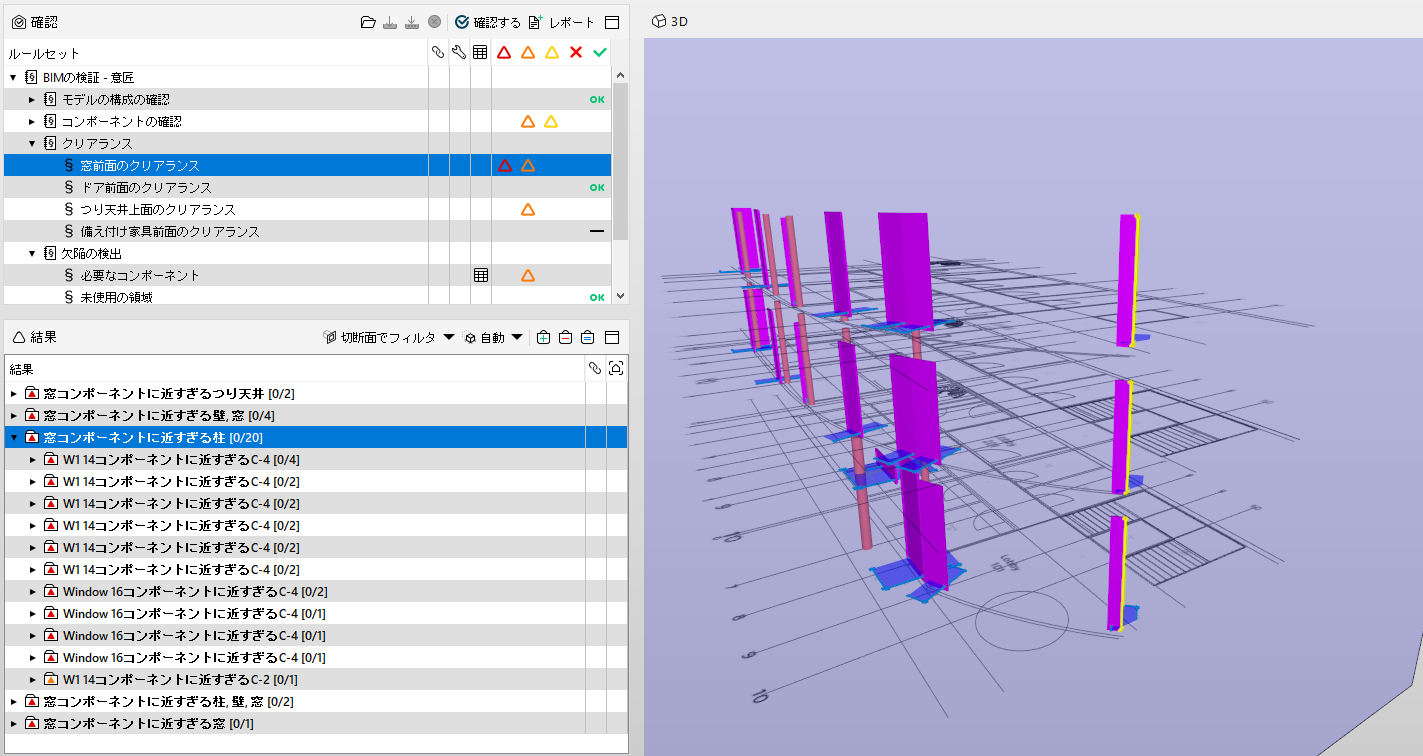This screenshot has width=1423, height=756.
Task: Click the blue equals basket icon
Action: [x=588, y=338]
